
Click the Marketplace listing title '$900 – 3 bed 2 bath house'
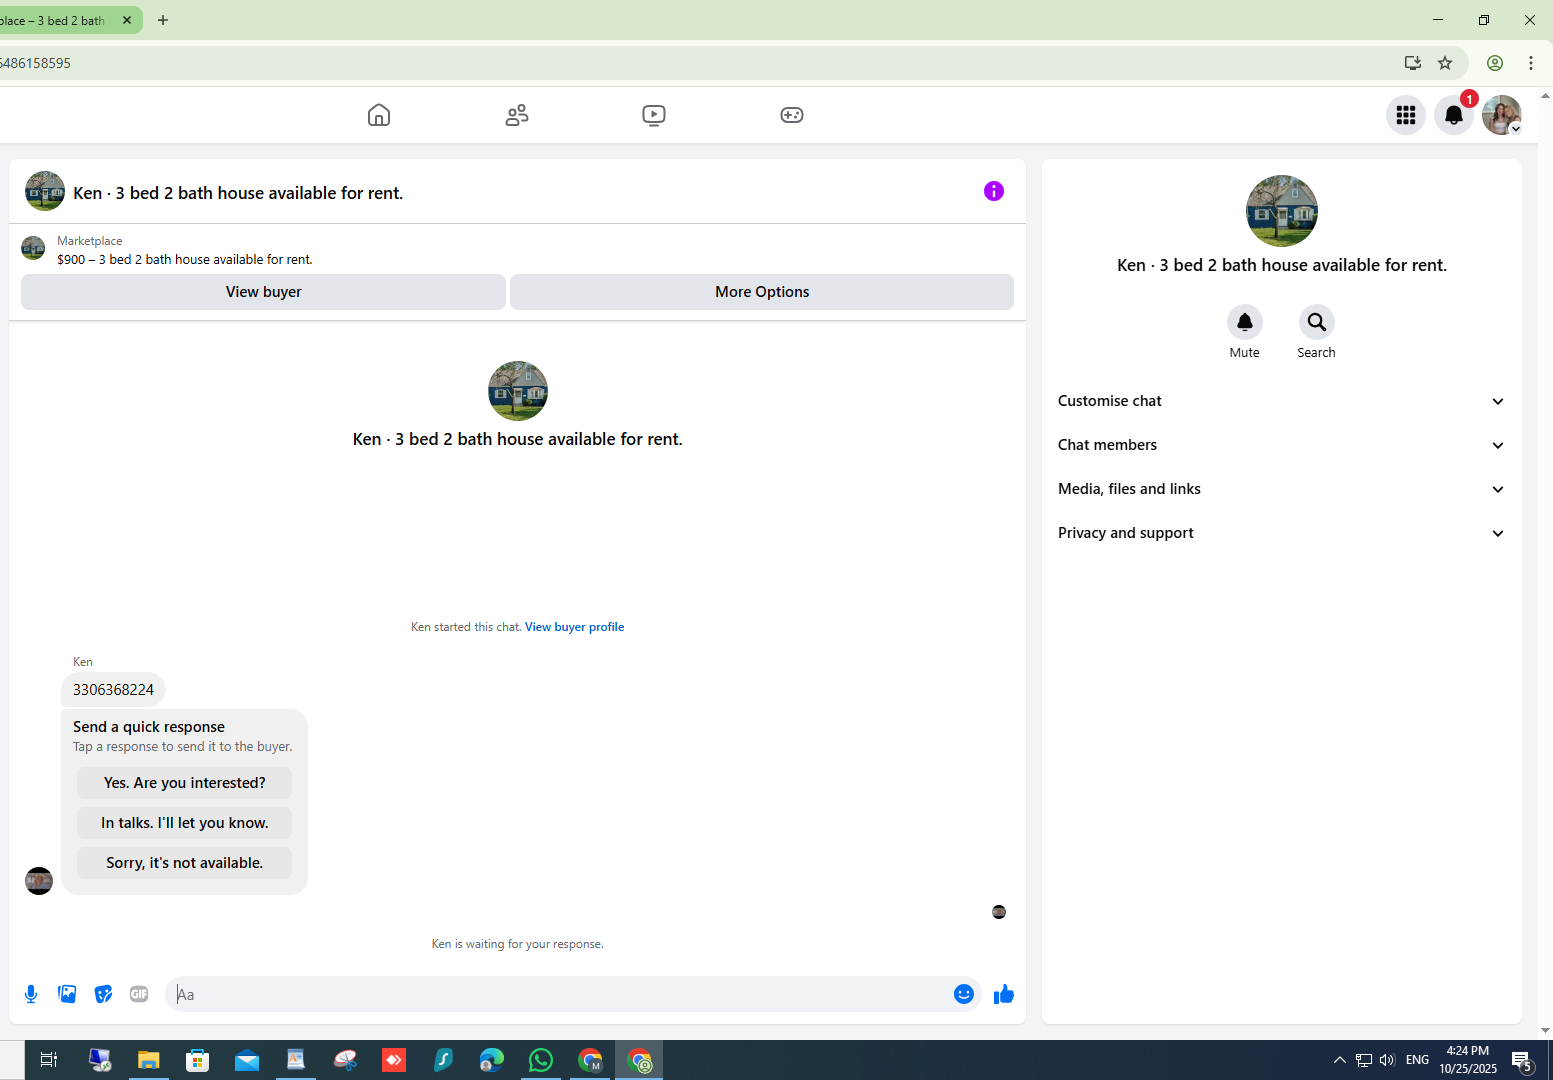pyautogui.click(x=185, y=259)
